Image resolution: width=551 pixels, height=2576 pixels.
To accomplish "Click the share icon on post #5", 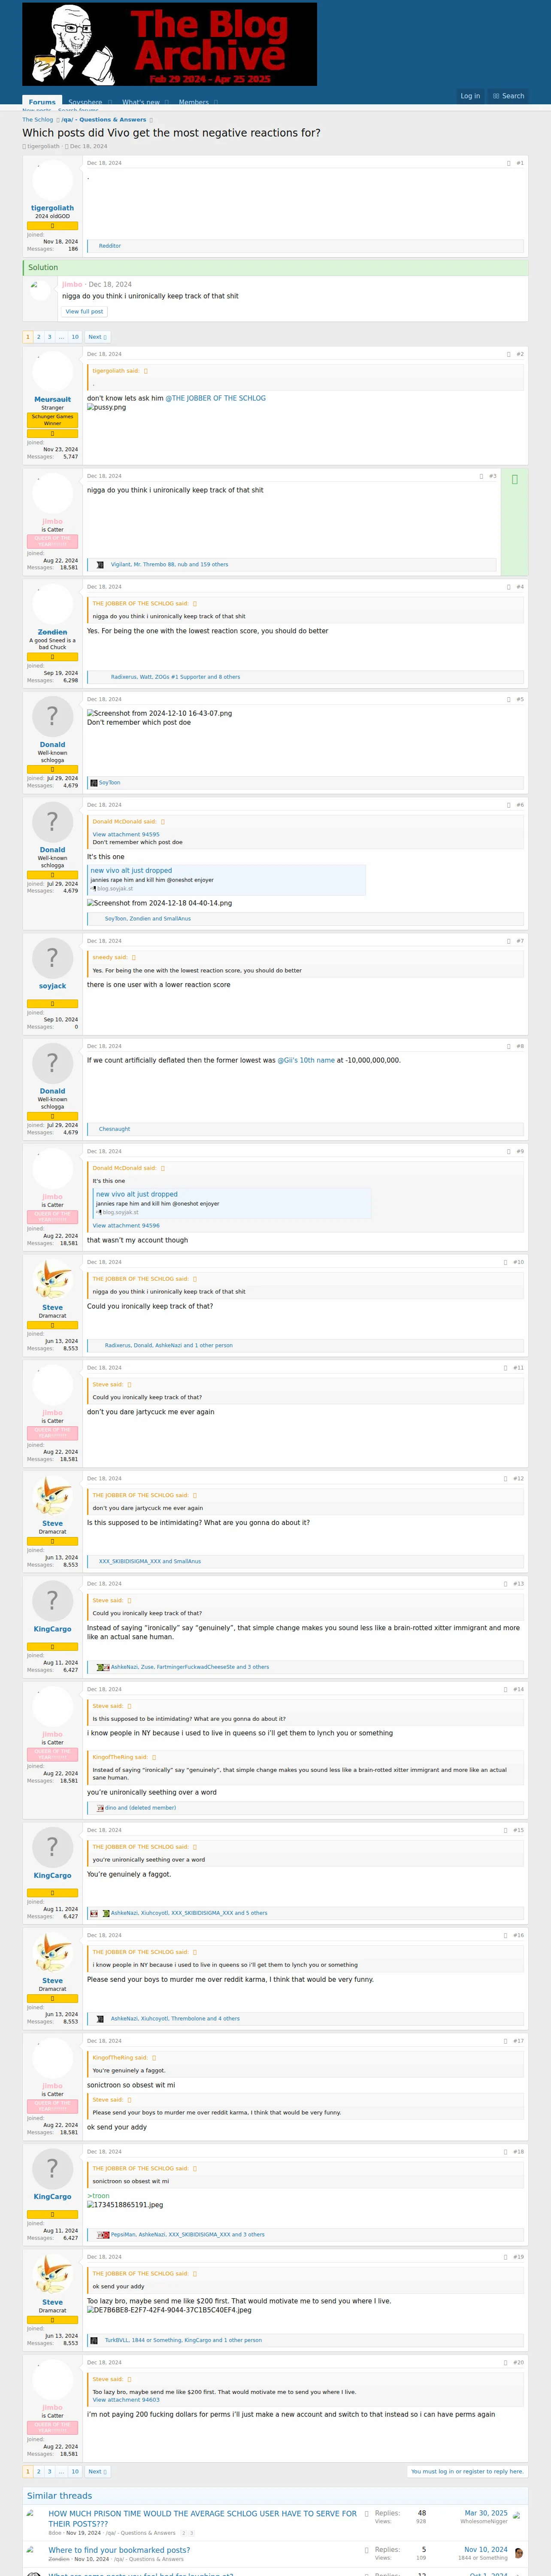I will (x=508, y=699).
